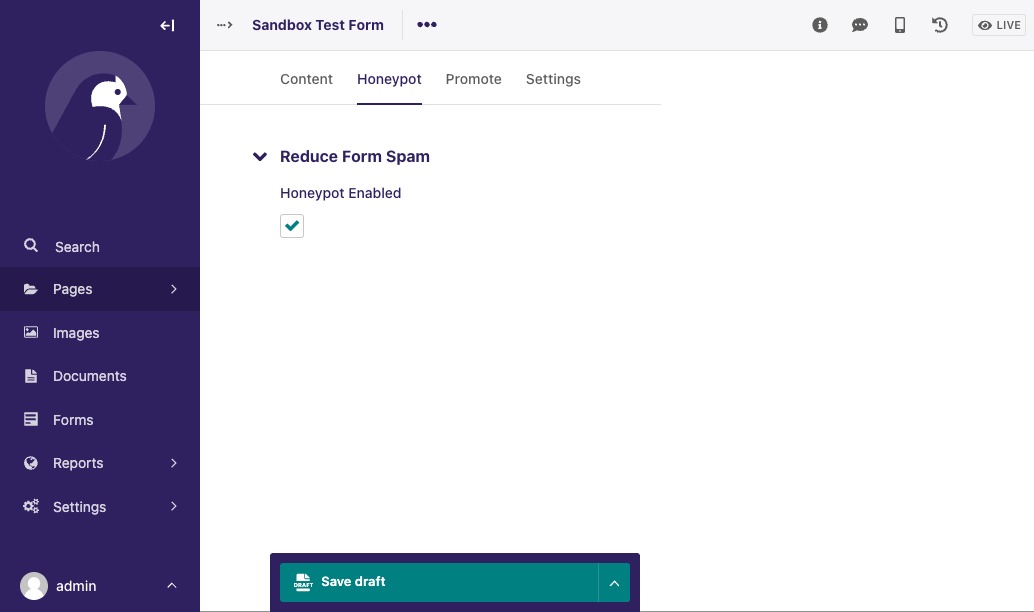
Task: Click the magnifier search icon
Action: (x=31, y=245)
